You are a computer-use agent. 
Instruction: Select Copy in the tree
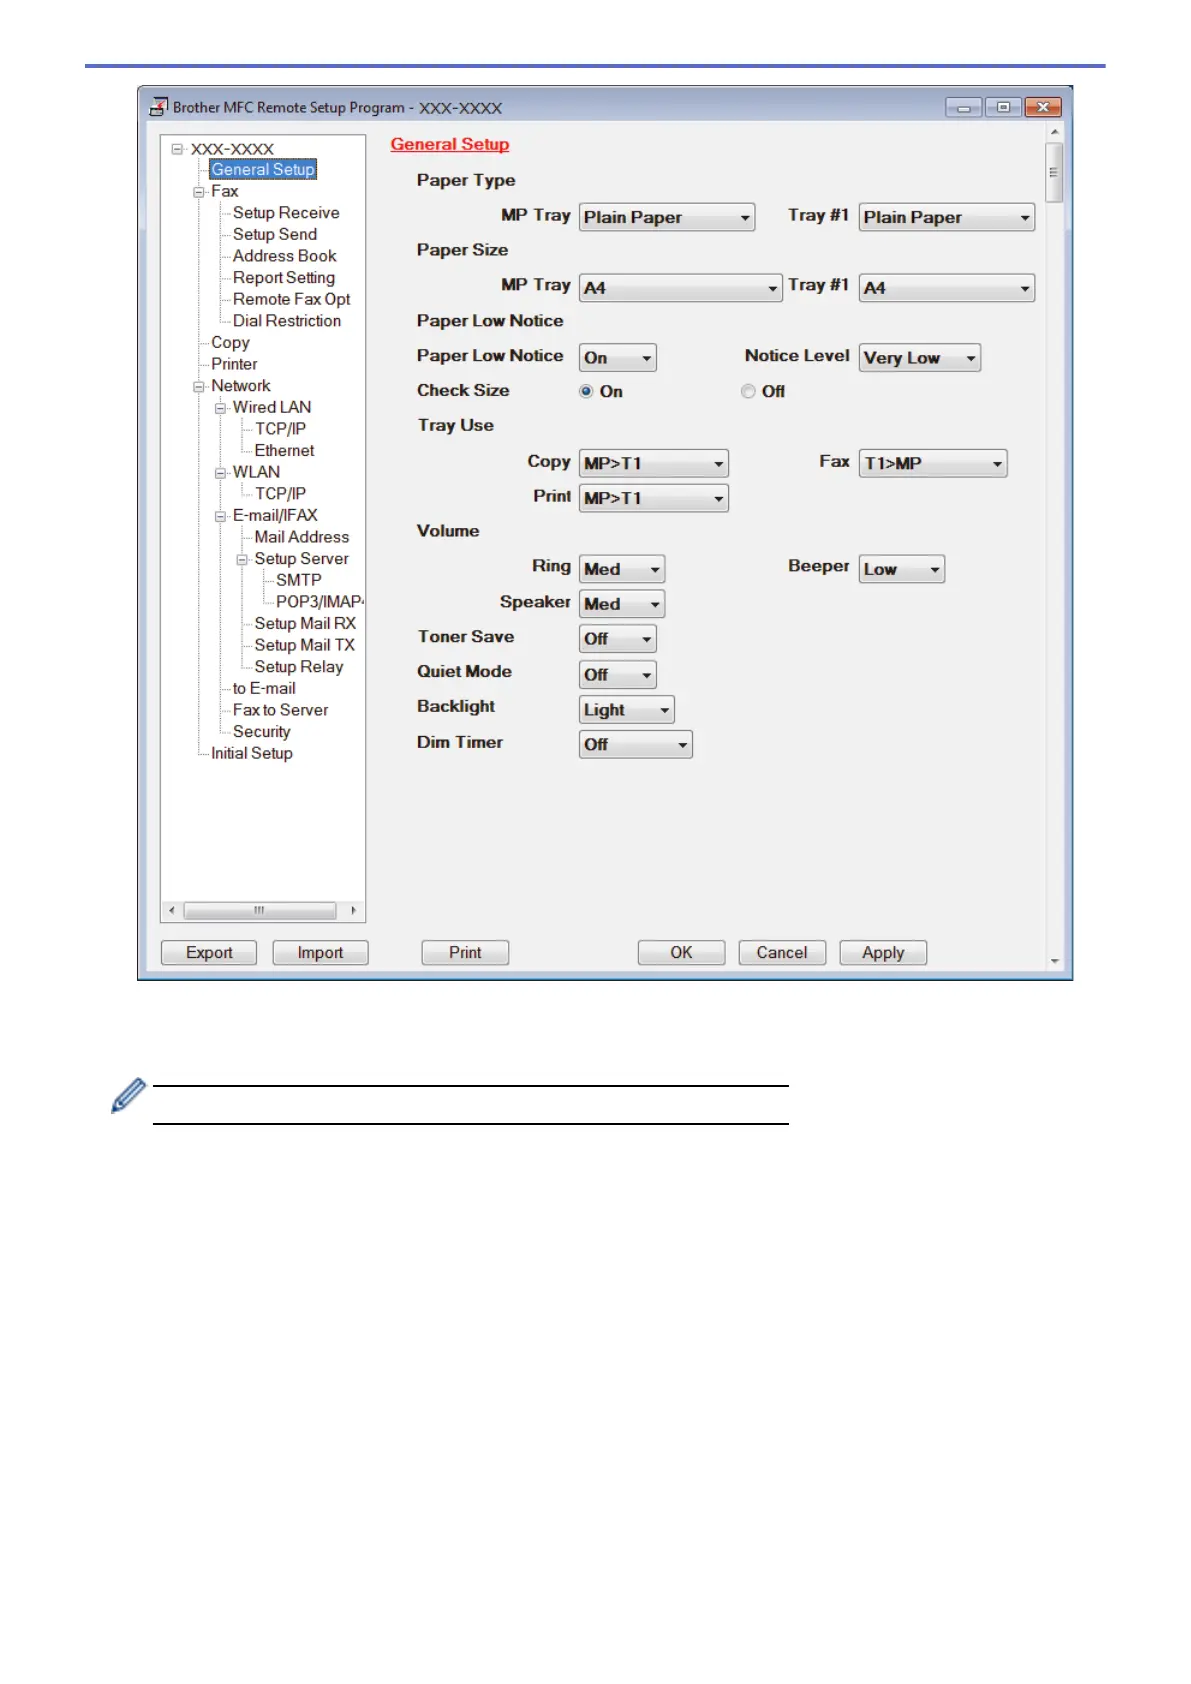(230, 342)
